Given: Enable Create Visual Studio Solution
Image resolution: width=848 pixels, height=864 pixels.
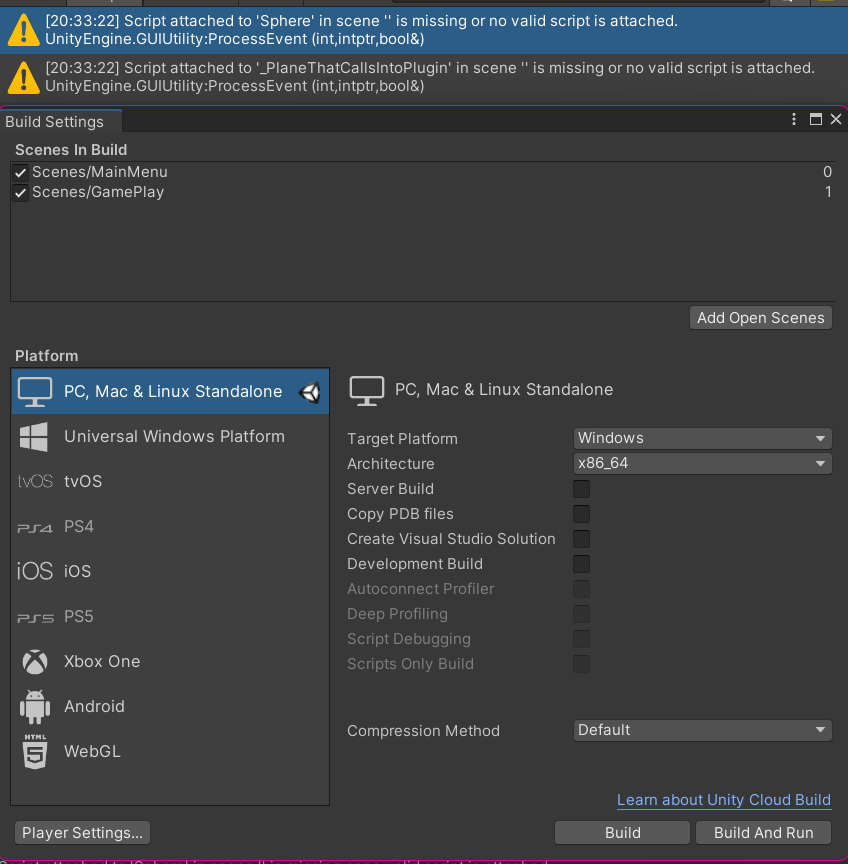Looking at the screenshot, I should (581, 539).
